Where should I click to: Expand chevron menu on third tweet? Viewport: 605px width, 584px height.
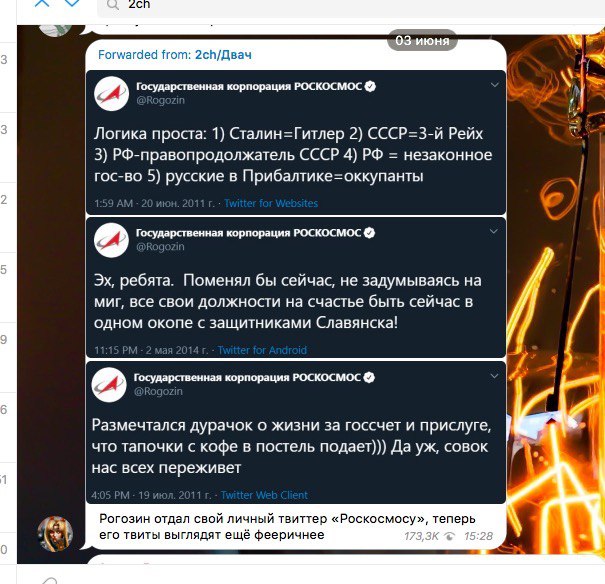(x=494, y=376)
